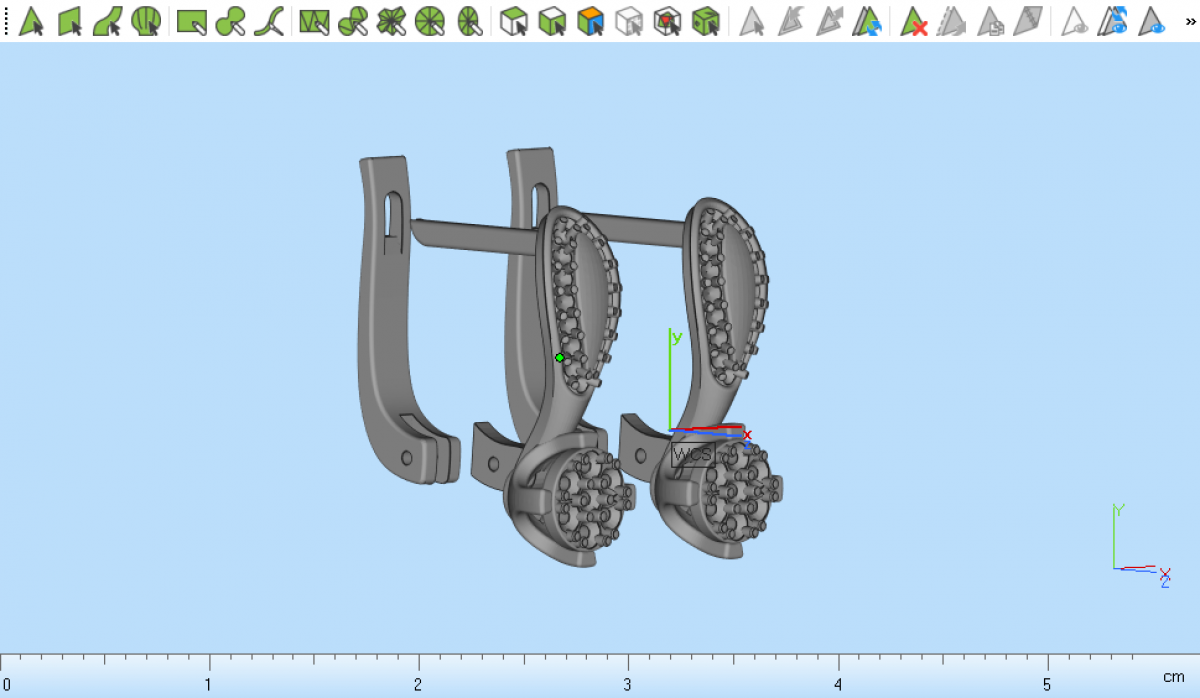Viewport: 1200px width, 698px height.
Task: Activate the plane selection tool
Action: pos(69,21)
